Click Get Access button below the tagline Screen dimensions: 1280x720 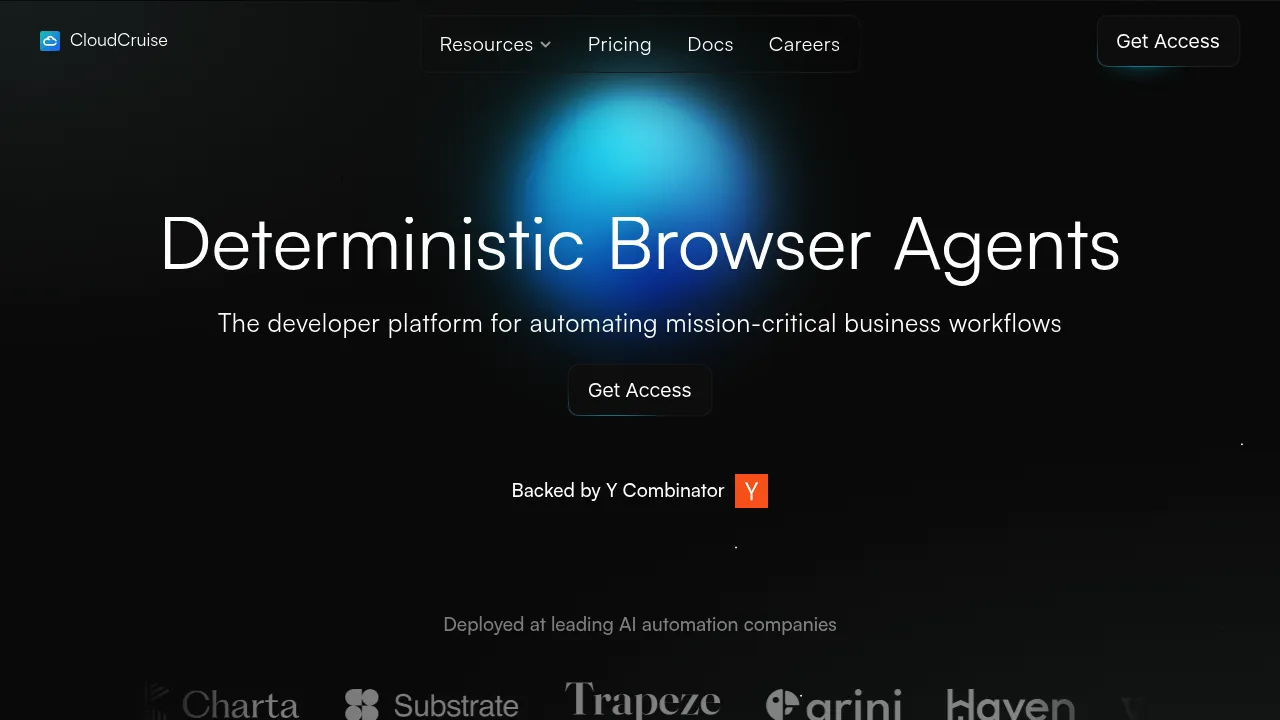(640, 390)
